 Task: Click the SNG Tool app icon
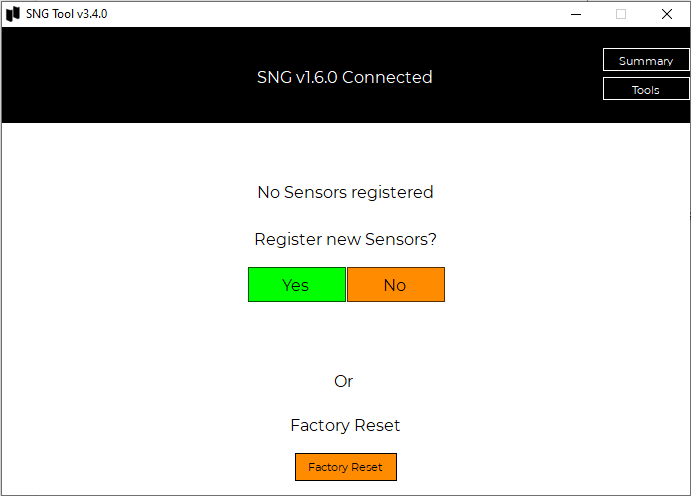click(x=13, y=14)
